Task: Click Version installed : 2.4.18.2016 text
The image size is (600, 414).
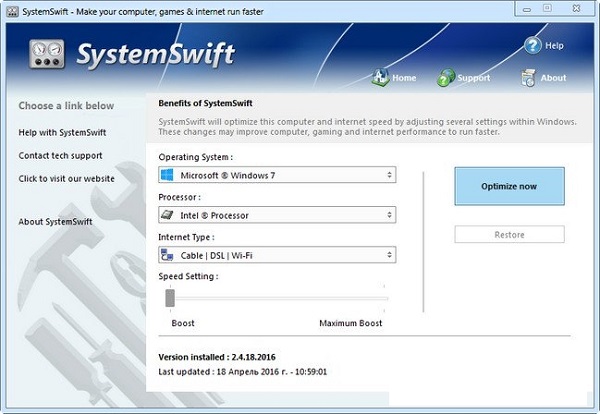Action: point(217,357)
